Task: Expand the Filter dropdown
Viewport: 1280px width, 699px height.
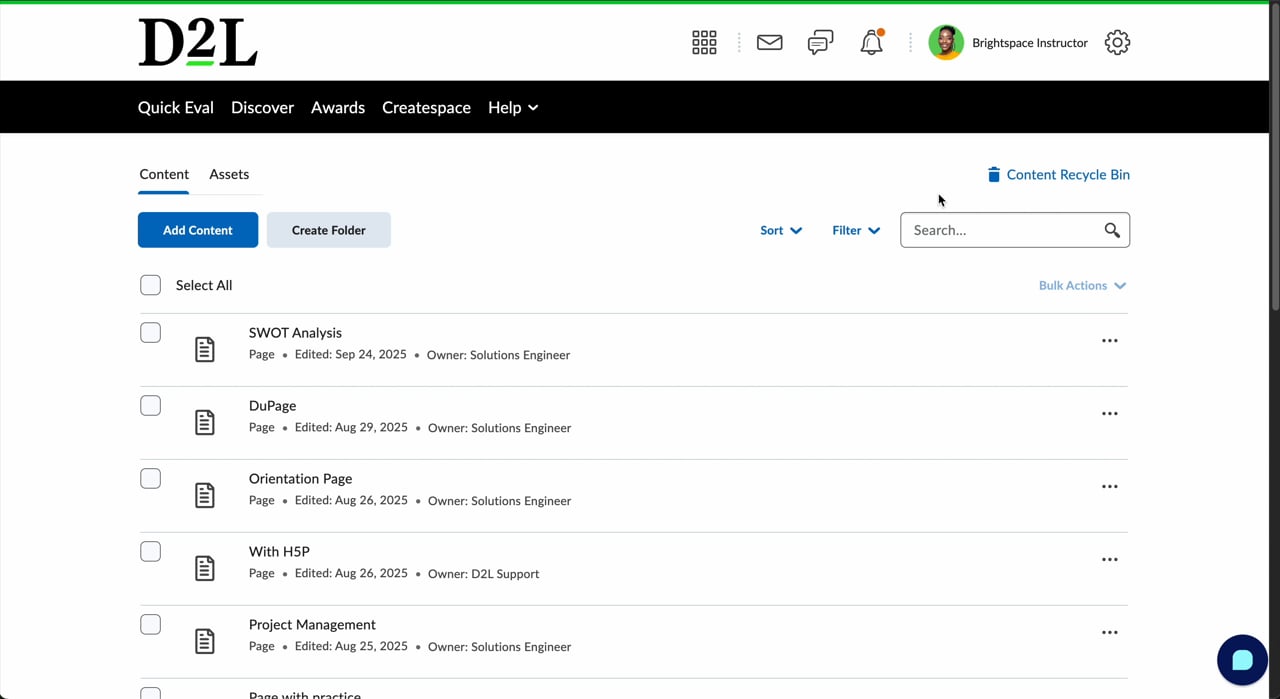Action: (856, 230)
